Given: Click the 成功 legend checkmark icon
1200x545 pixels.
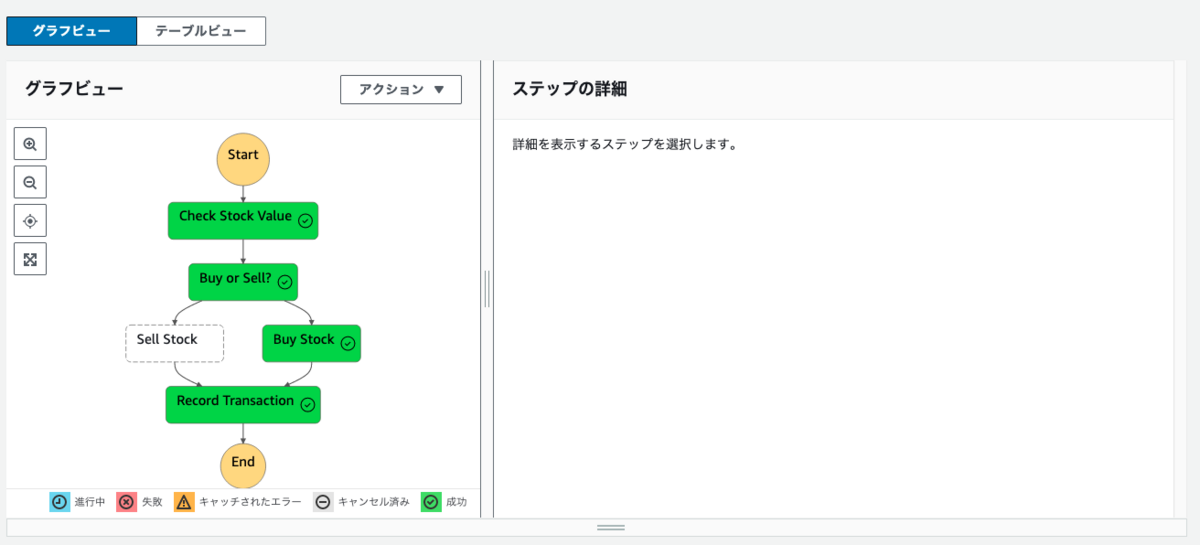Looking at the screenshot, I should point(431,502).
